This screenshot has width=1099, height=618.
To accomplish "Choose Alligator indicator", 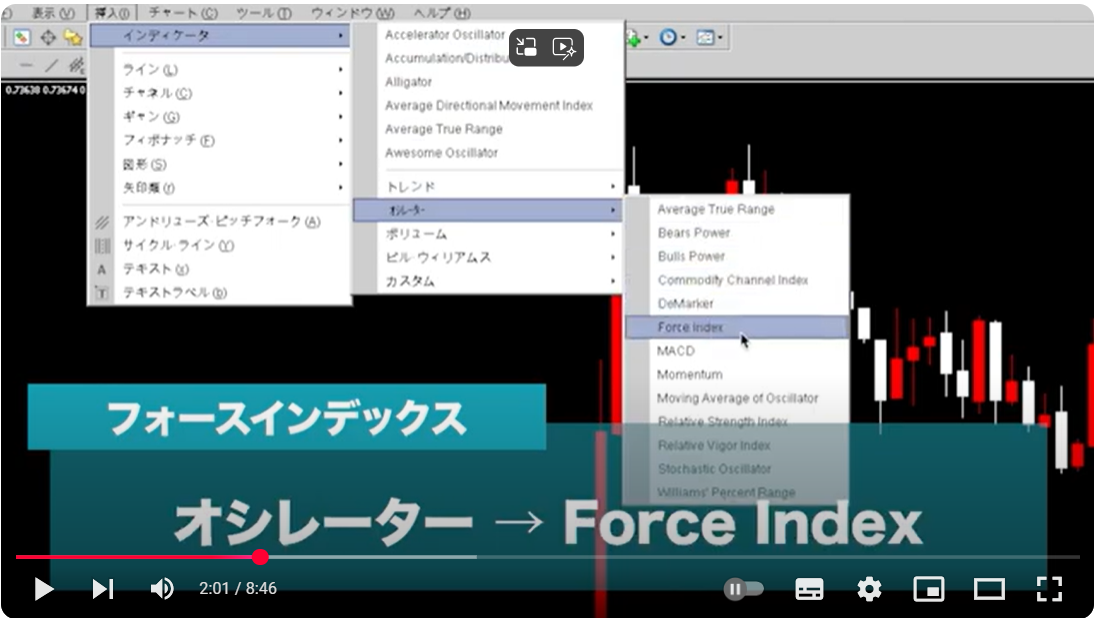I will pos(409,82).
